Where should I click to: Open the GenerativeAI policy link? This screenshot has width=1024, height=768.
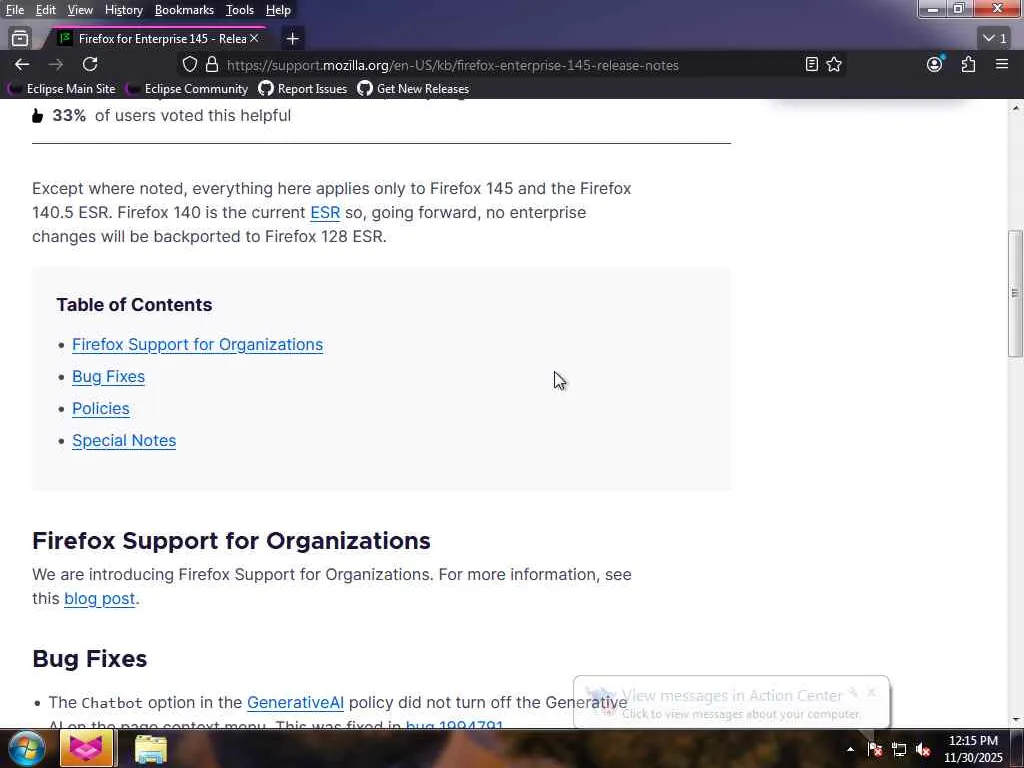coord(295,702)
